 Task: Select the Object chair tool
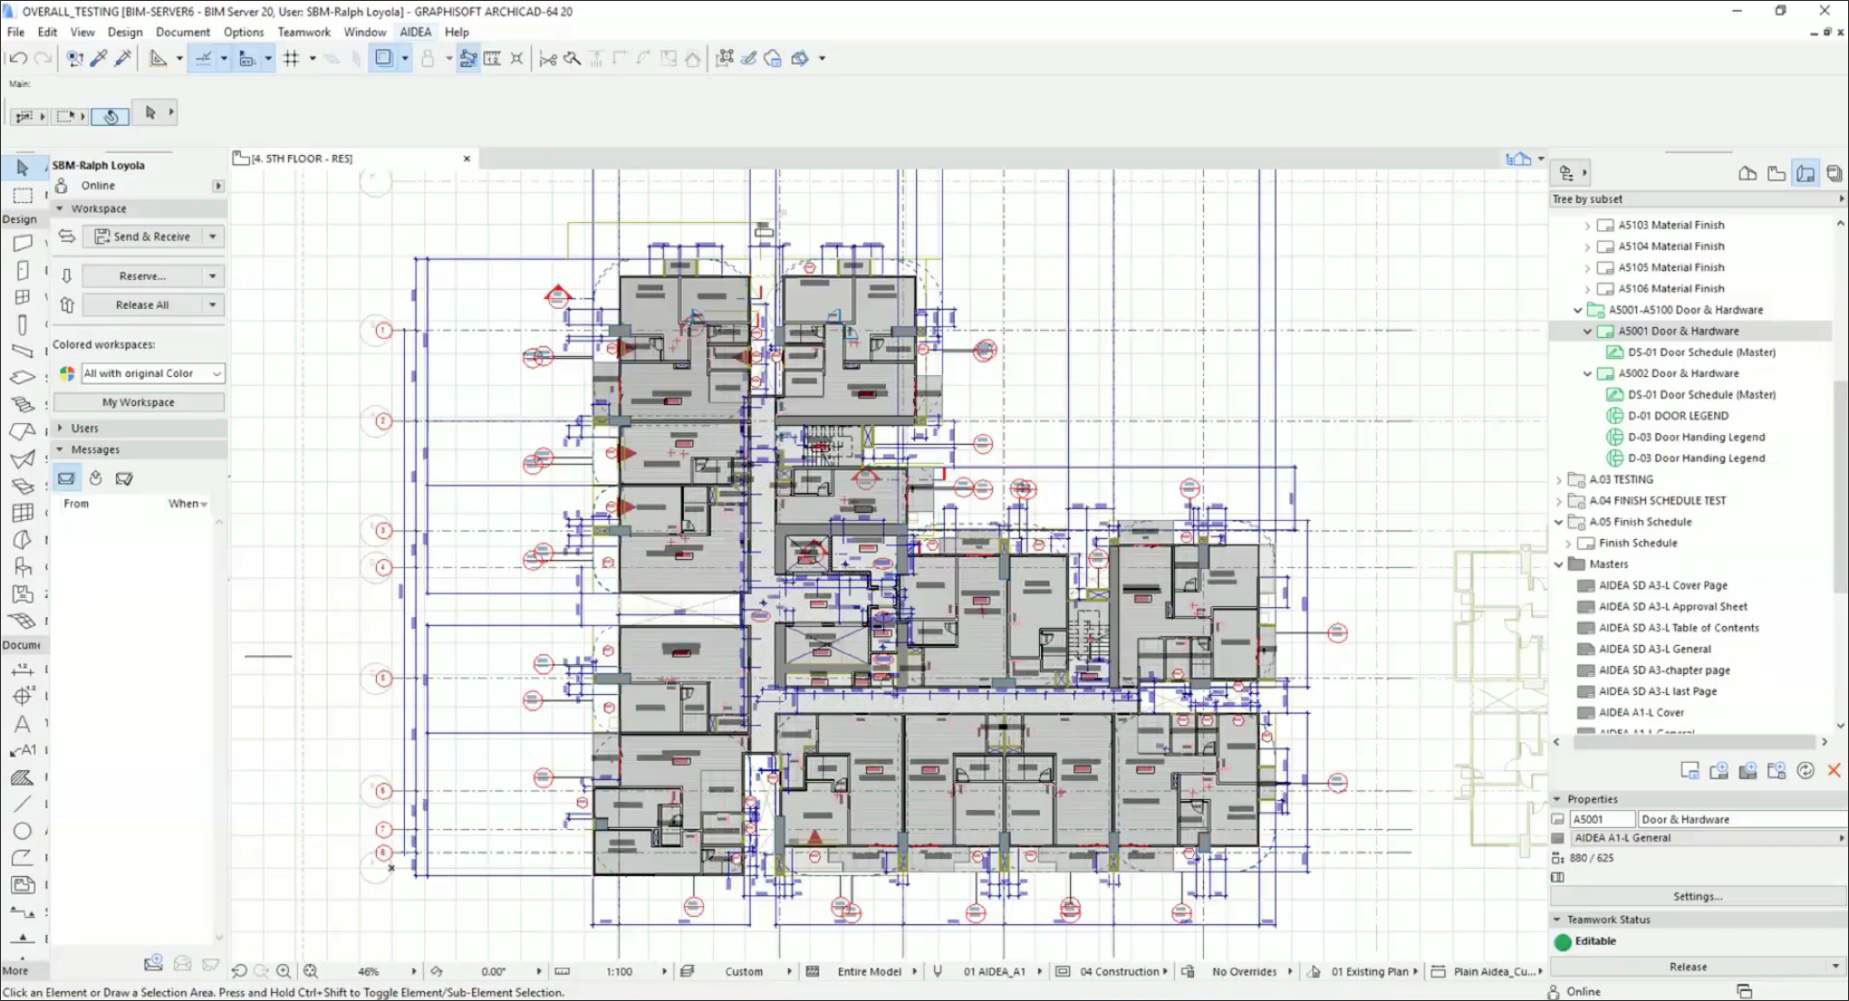click(x=22, y=567)
